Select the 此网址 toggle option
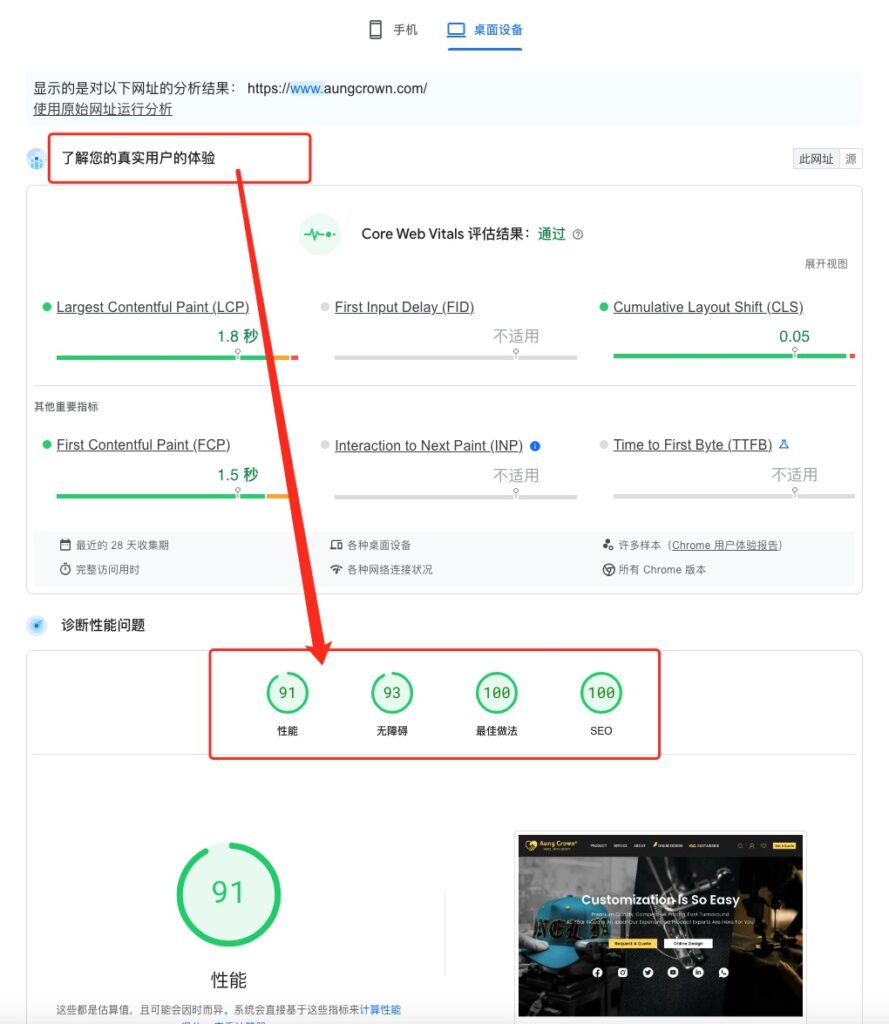This screenshot has width=889, height=1024. point(815,159)
